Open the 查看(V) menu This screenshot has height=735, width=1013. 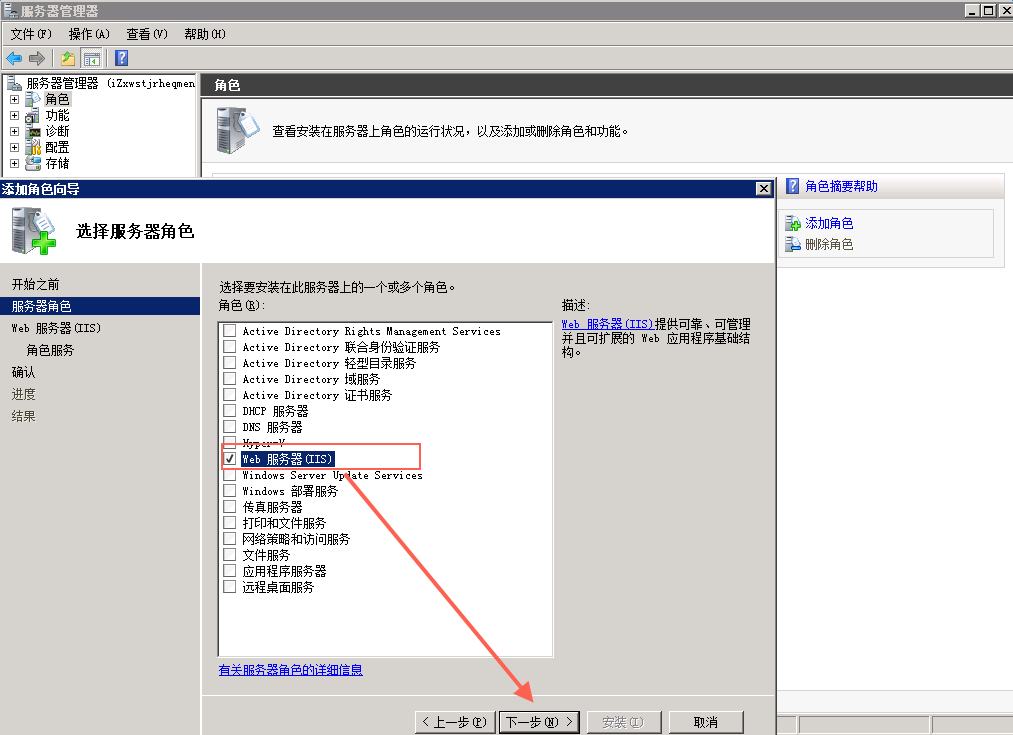pyautogui.click(x=146, y=34)
